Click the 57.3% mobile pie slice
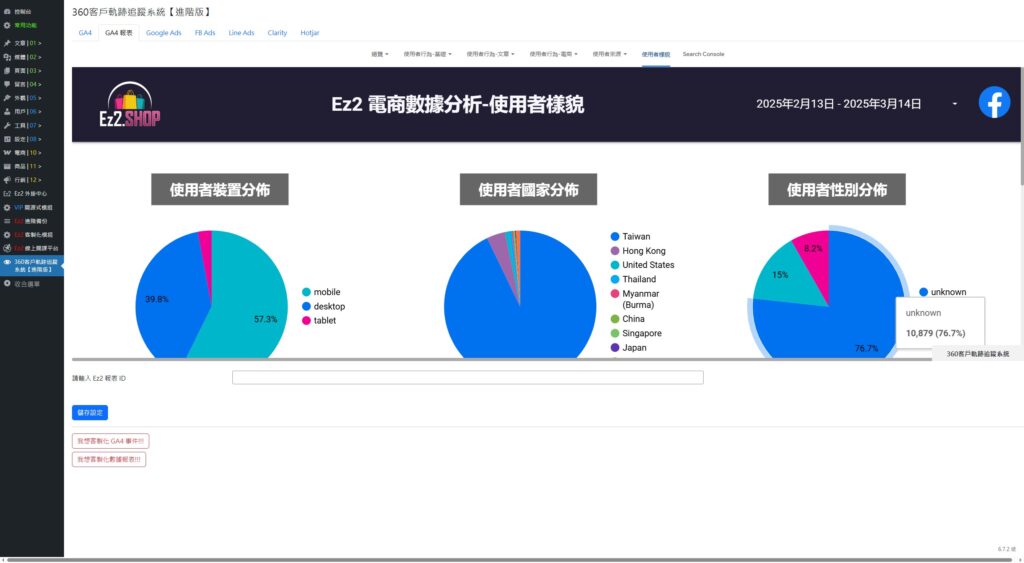This screenshot has width=1024, height=563. [x=251, y=307]
